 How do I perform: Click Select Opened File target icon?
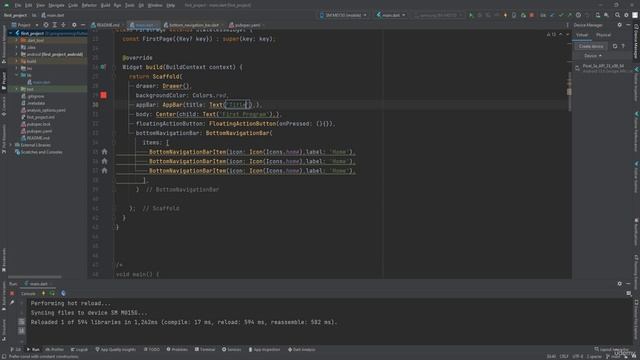coord(46,25)
